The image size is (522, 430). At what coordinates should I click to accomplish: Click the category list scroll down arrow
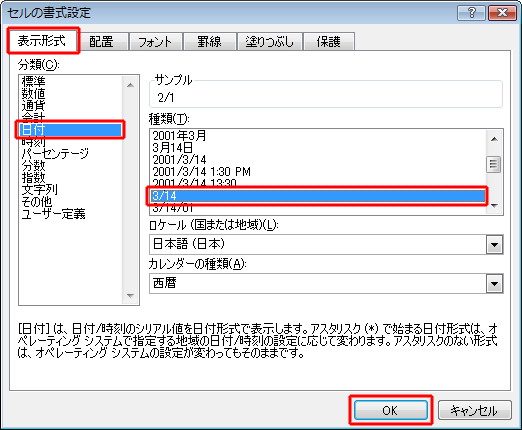(131, 296)
